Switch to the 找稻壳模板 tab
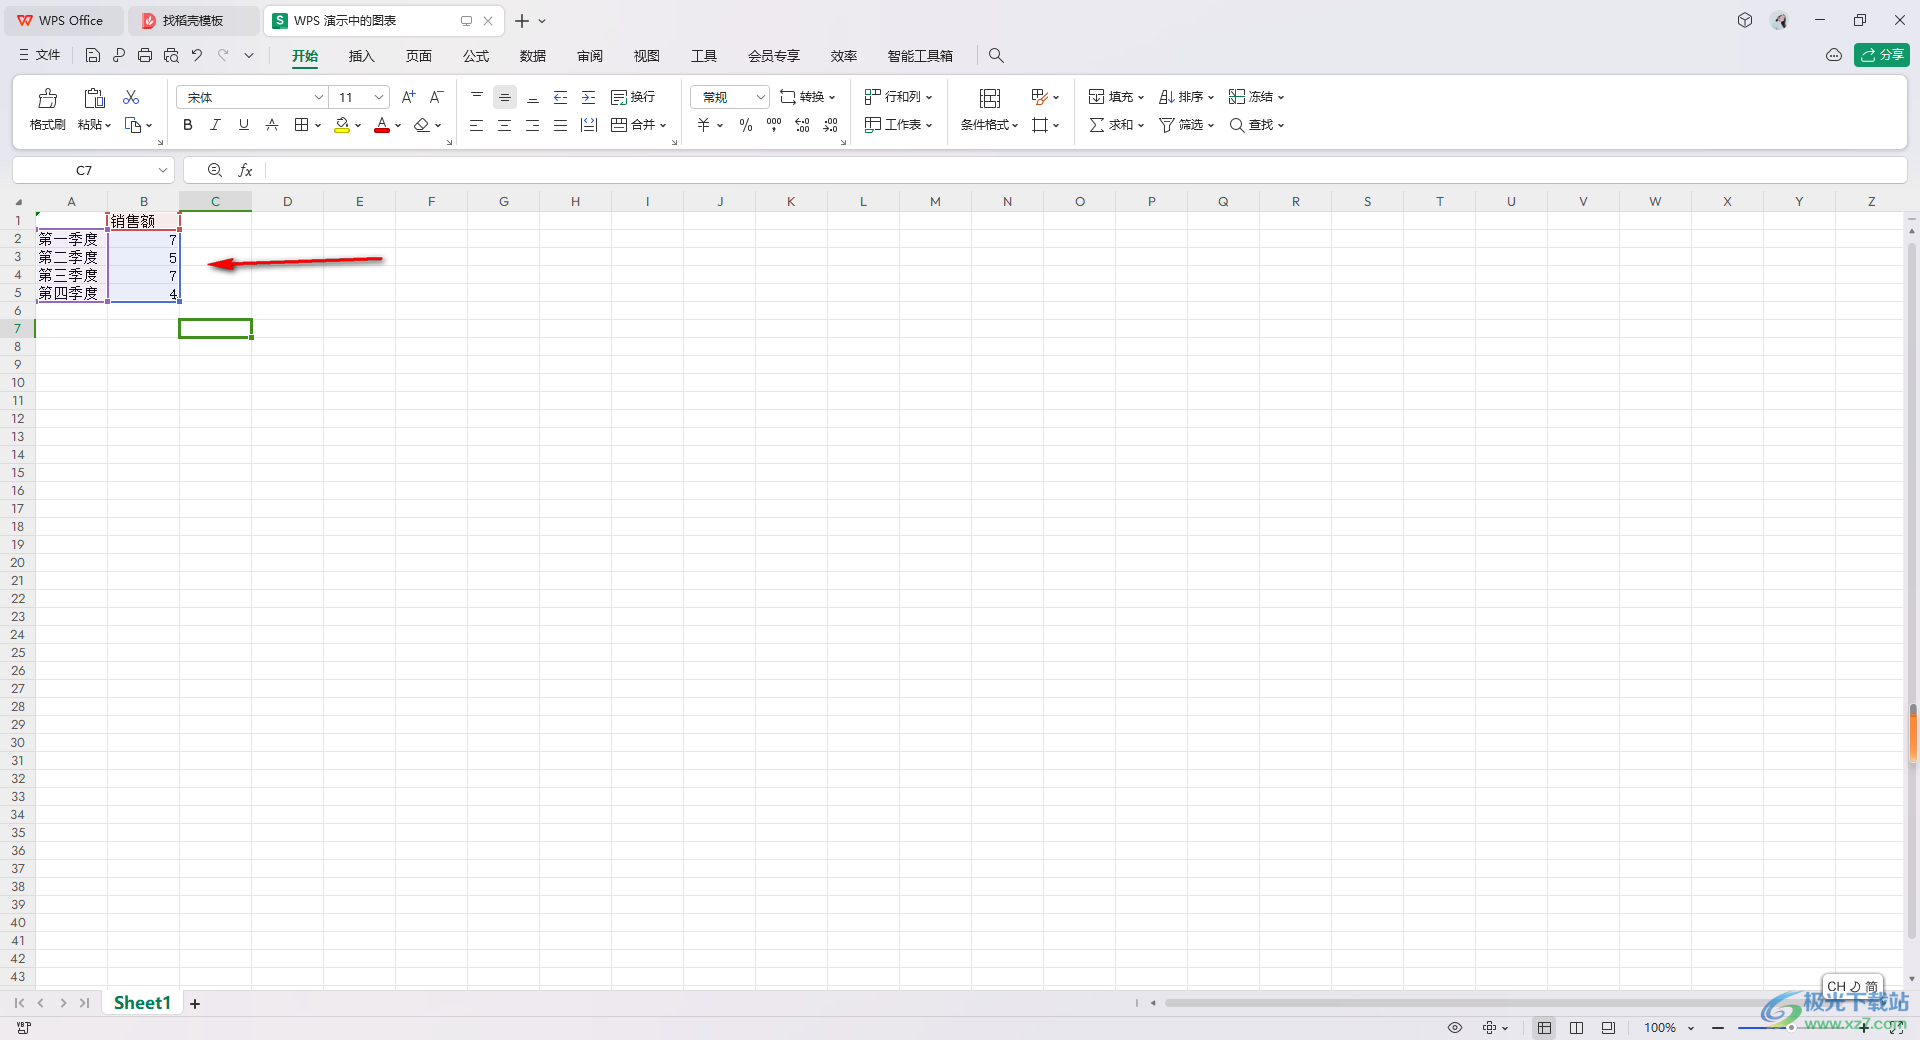 tap(193, 20)
